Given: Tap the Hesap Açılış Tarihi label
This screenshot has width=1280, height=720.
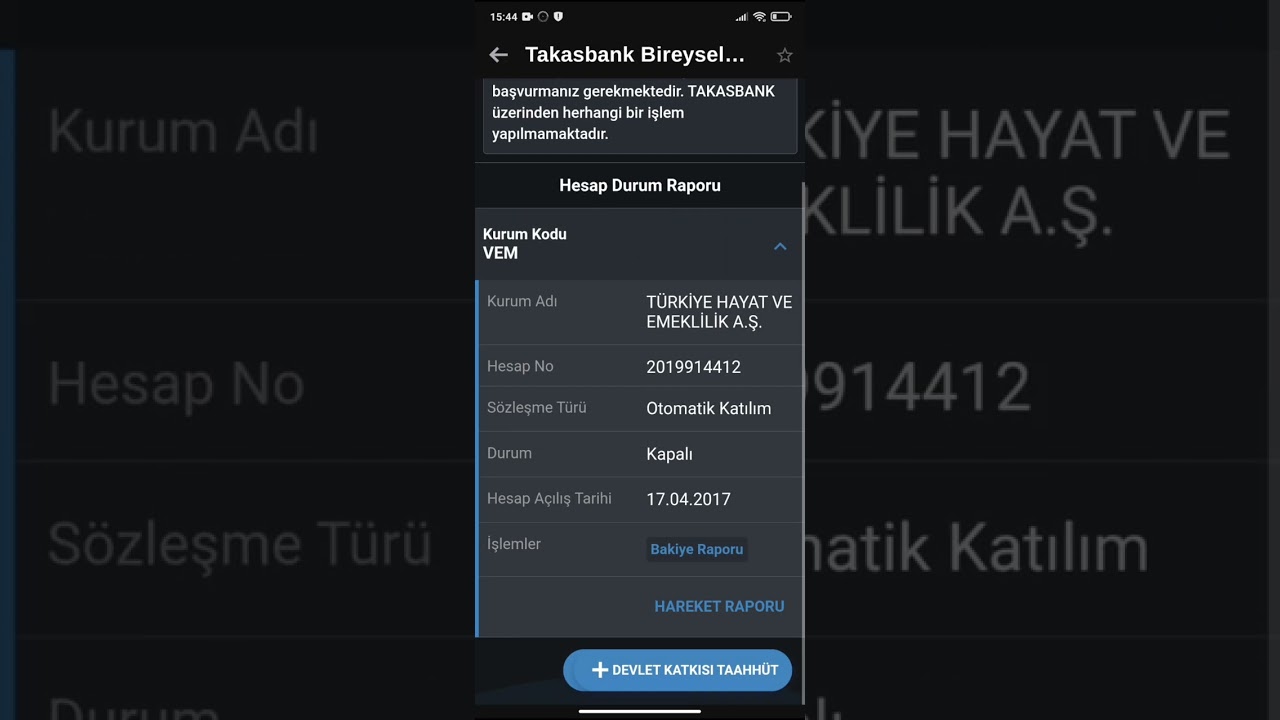Looking at the screenshot, I should (x=549, y=498).
